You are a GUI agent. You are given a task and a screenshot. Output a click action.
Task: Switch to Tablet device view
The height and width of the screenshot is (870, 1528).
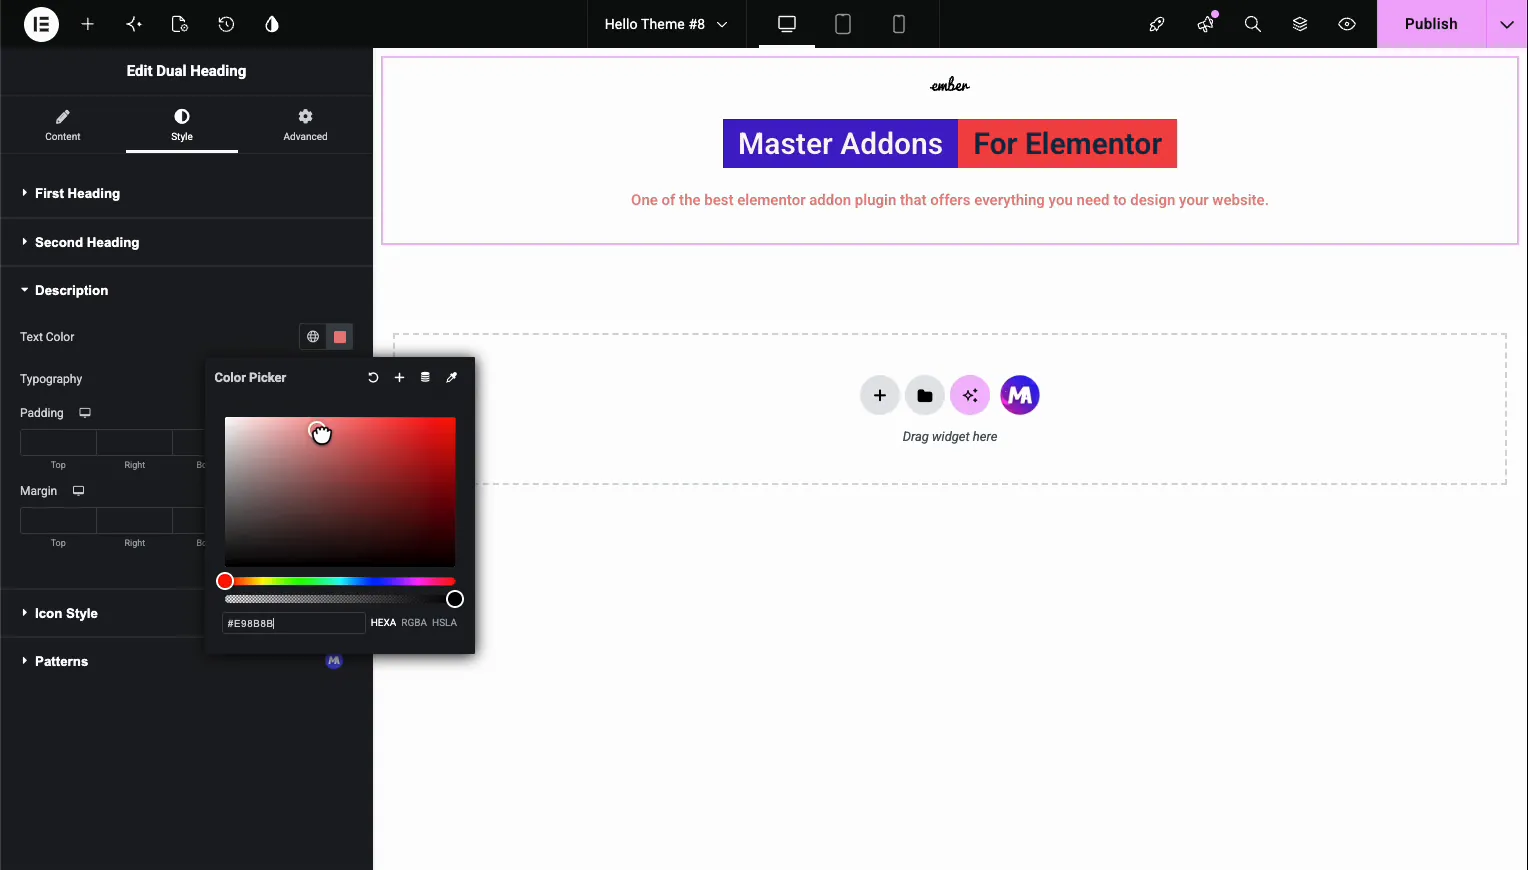coord(843,24)
